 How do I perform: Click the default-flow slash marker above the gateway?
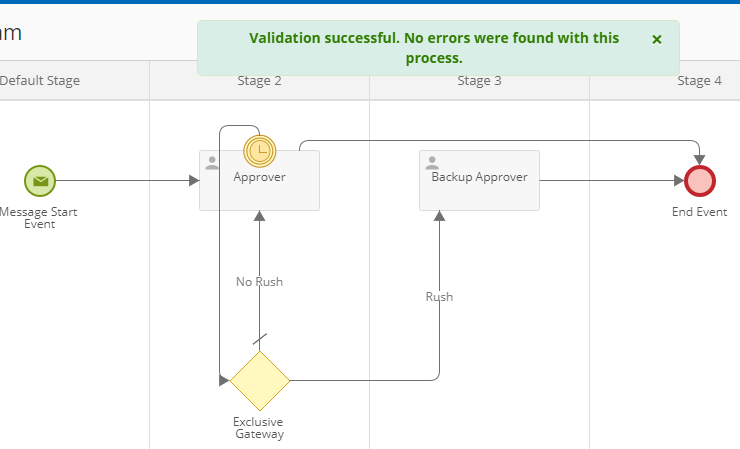pos(260,340)
